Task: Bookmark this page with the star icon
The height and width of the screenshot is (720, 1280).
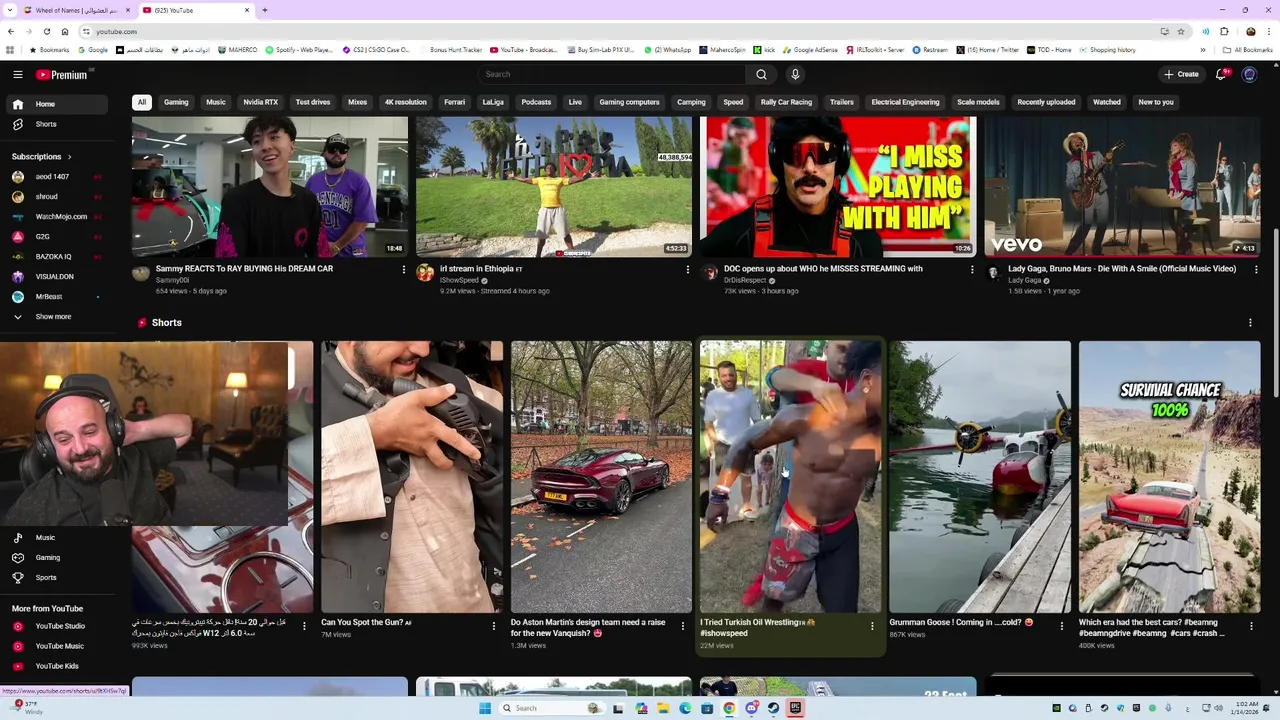Action: (1181, 31)
